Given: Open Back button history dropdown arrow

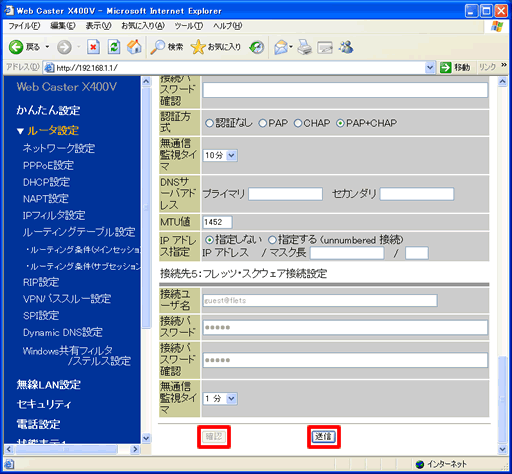Looking at the screenshot, I should tap(47, 47).
